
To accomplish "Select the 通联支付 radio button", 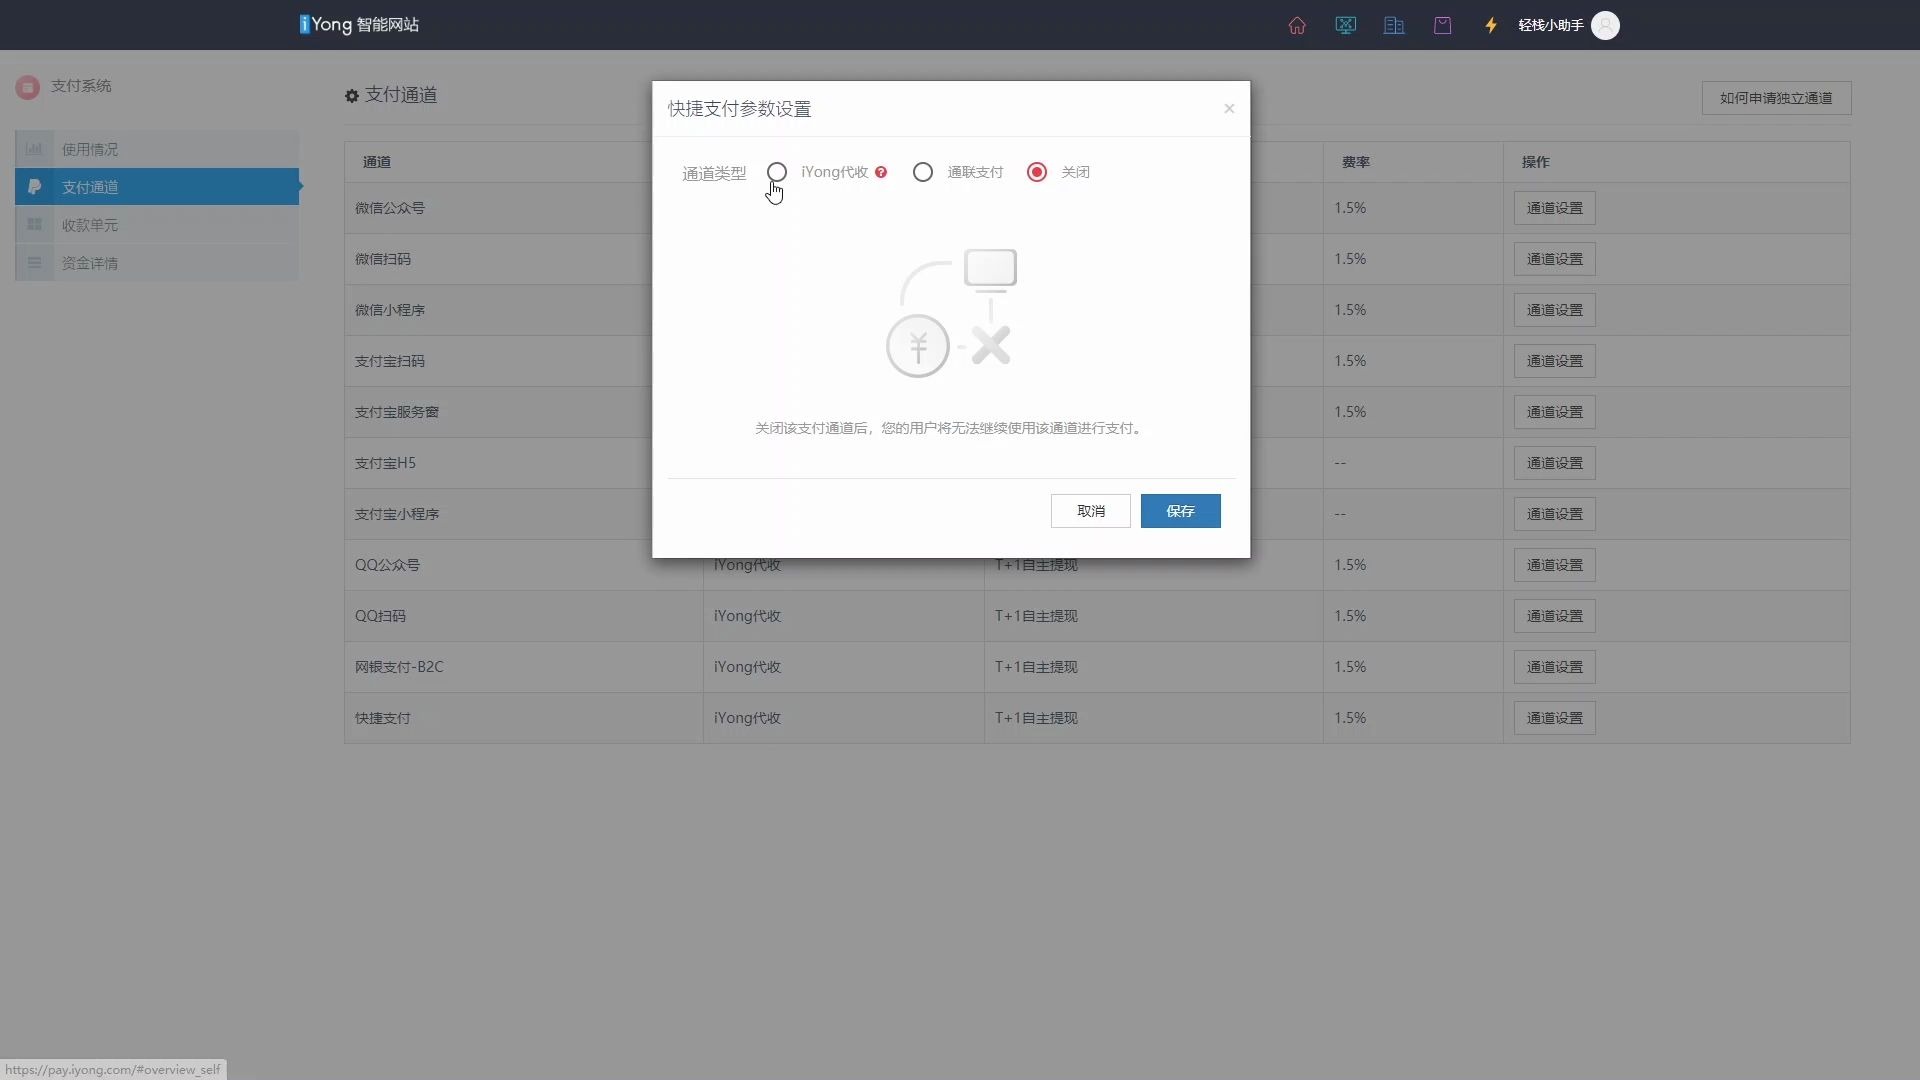I will tap(923, 171).
